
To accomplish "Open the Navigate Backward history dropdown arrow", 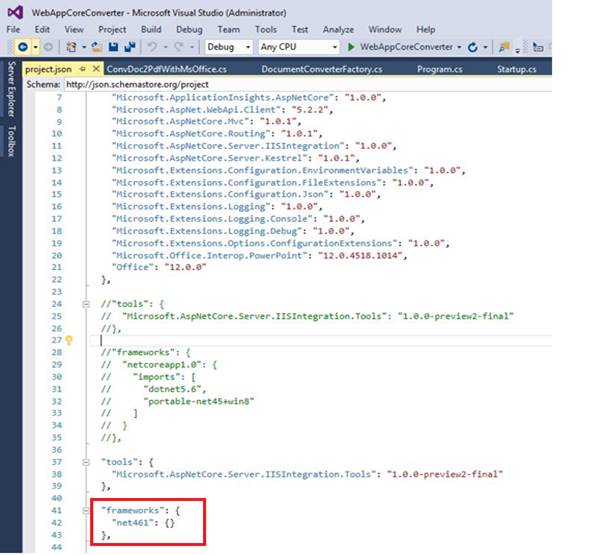I will 35,48.
